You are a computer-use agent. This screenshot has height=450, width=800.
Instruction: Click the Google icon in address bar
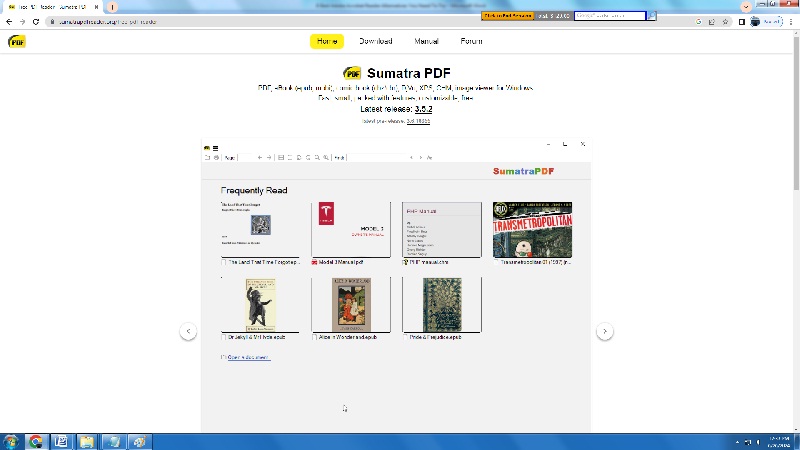[x=698, y=22]
